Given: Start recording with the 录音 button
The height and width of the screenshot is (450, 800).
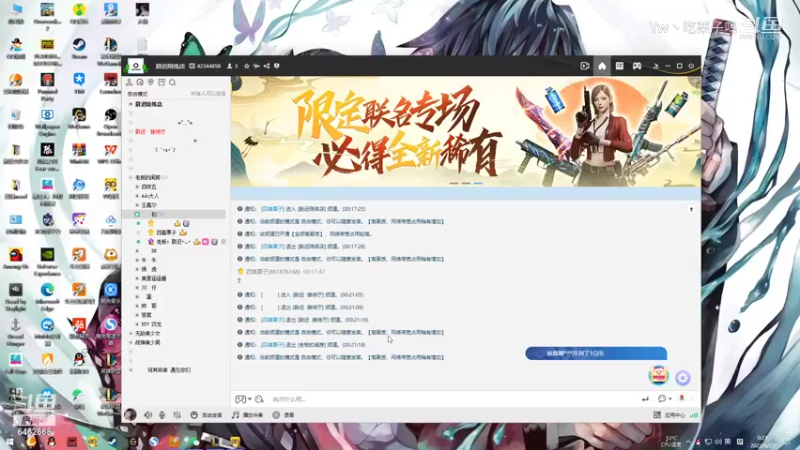Looking at the screenshot, I should (x=283, y=415).
